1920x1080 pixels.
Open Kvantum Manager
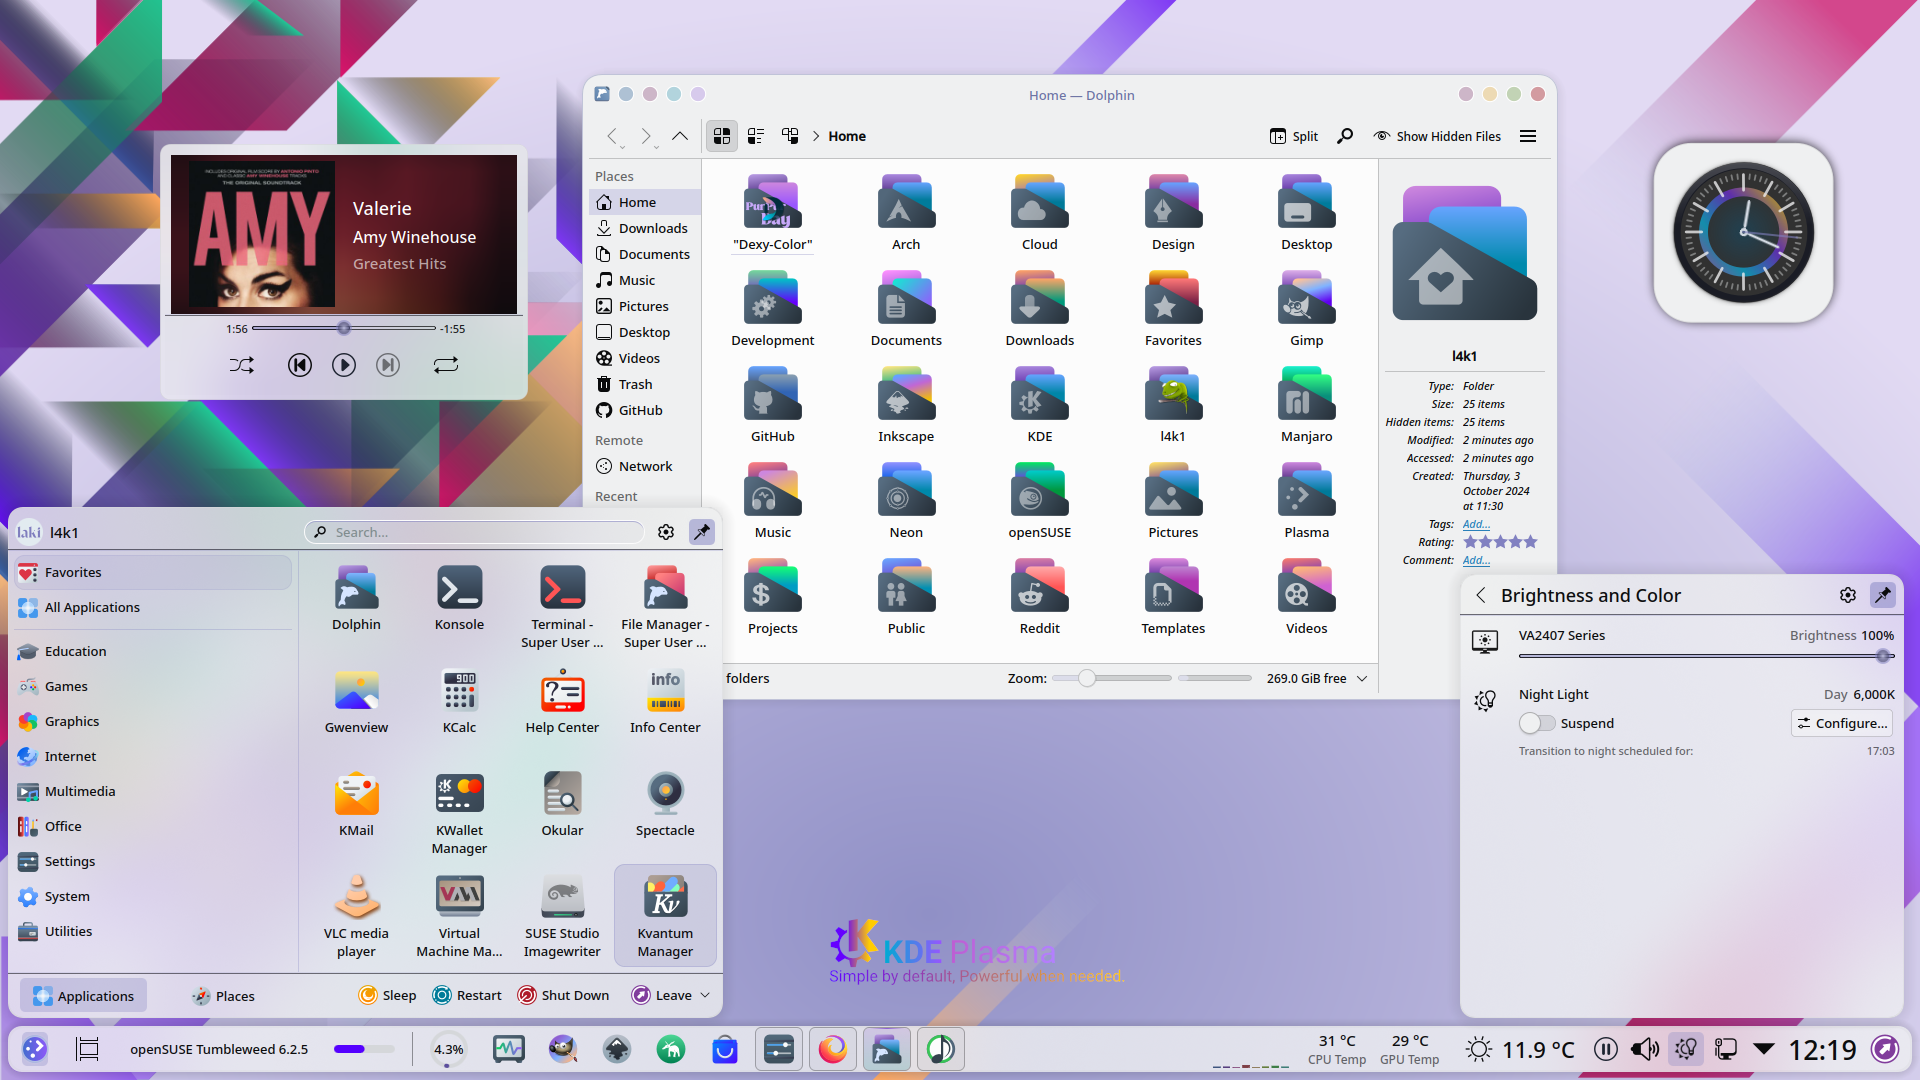(665, 916)
